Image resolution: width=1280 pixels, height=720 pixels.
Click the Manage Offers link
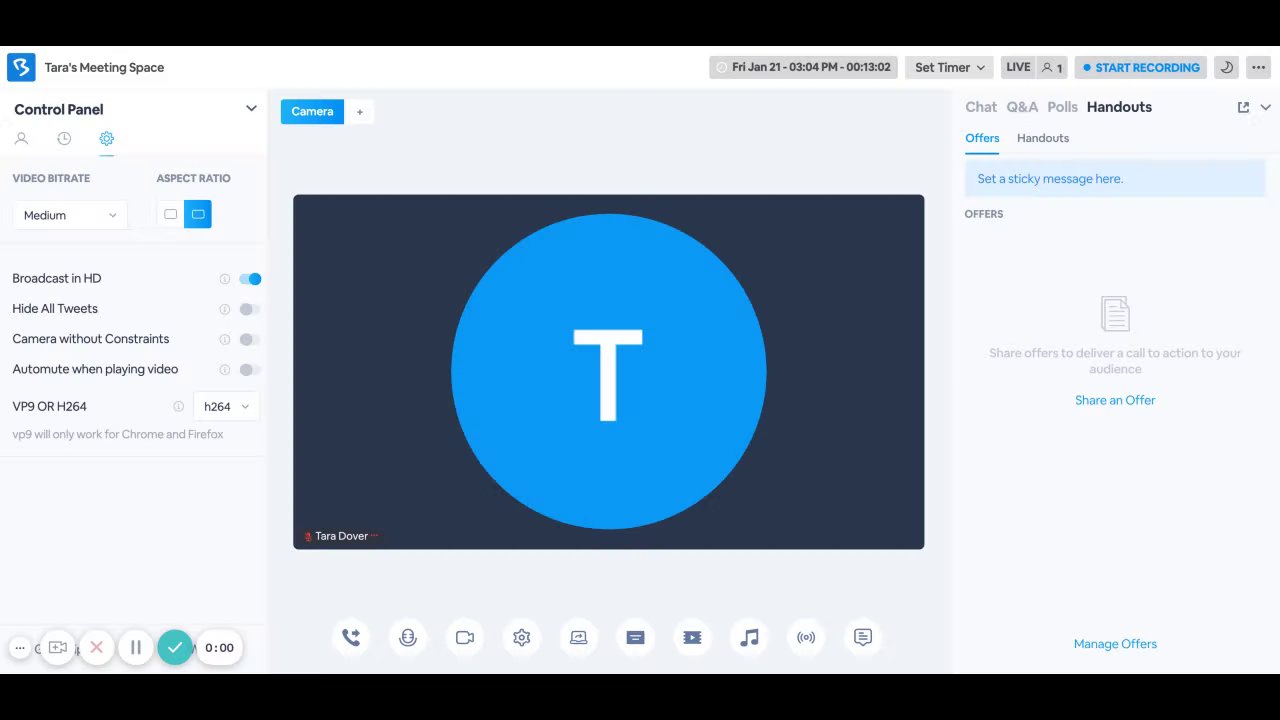1115,644
